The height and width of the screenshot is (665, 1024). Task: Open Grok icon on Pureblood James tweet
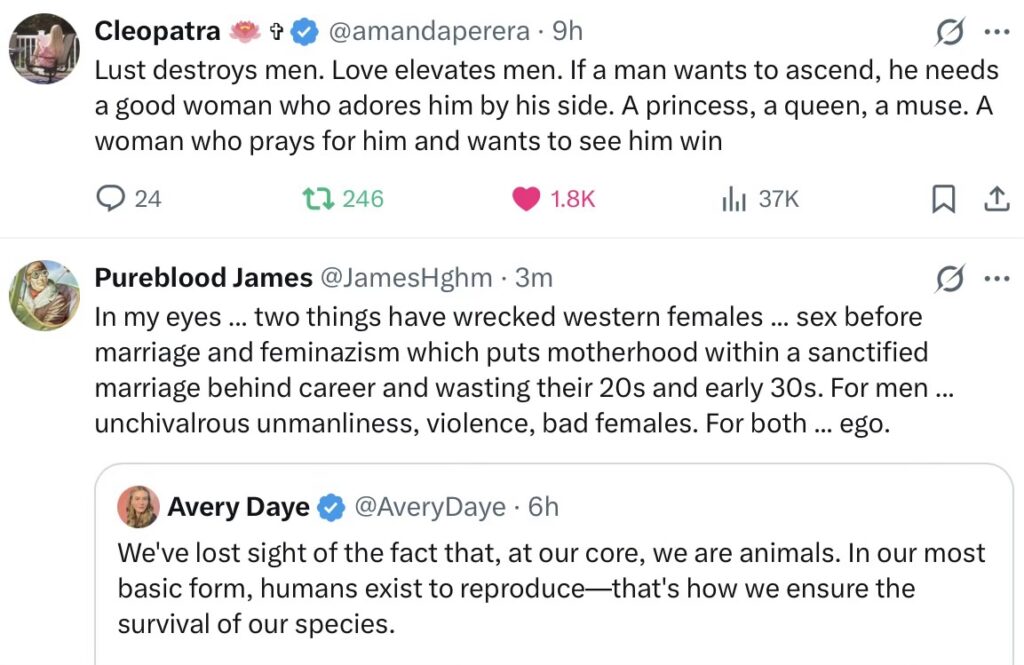coord(948,278)
